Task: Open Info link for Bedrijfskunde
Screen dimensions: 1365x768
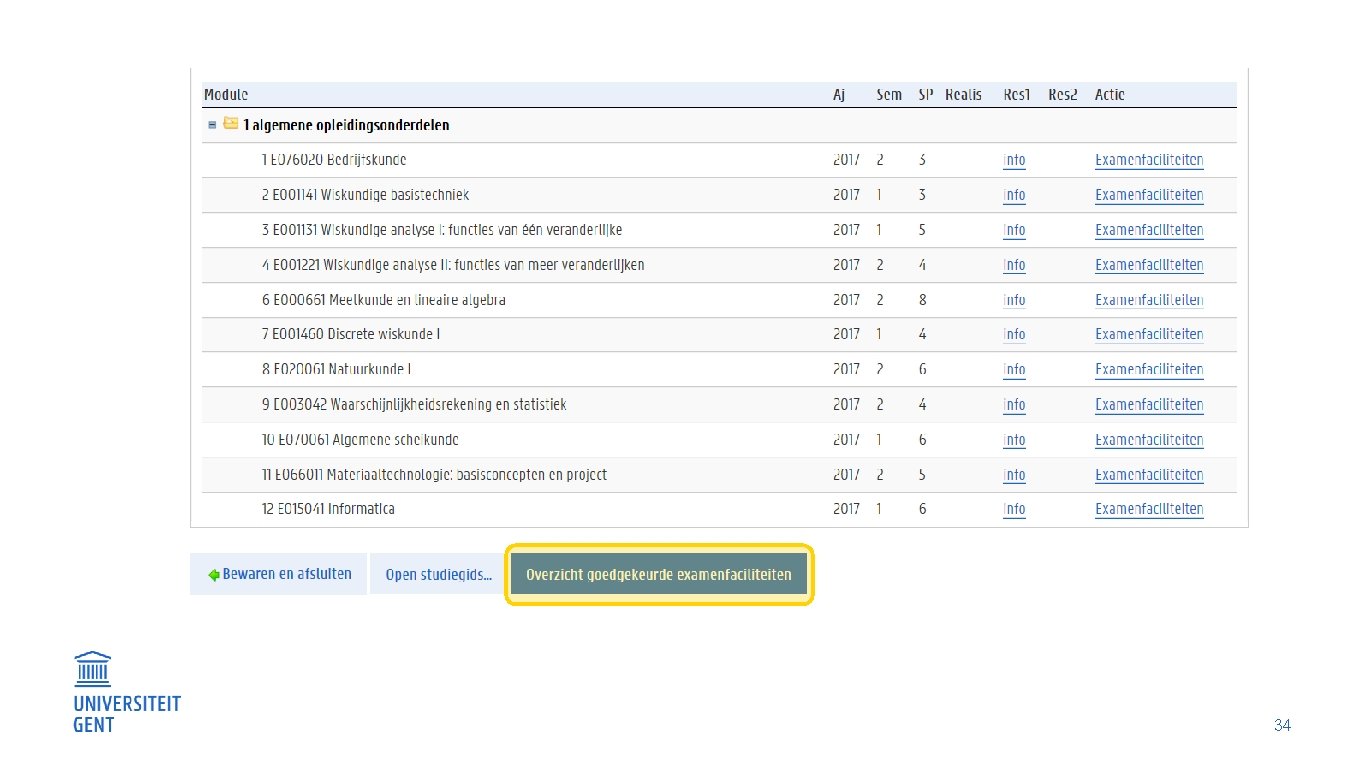Action: point(1014,160)
